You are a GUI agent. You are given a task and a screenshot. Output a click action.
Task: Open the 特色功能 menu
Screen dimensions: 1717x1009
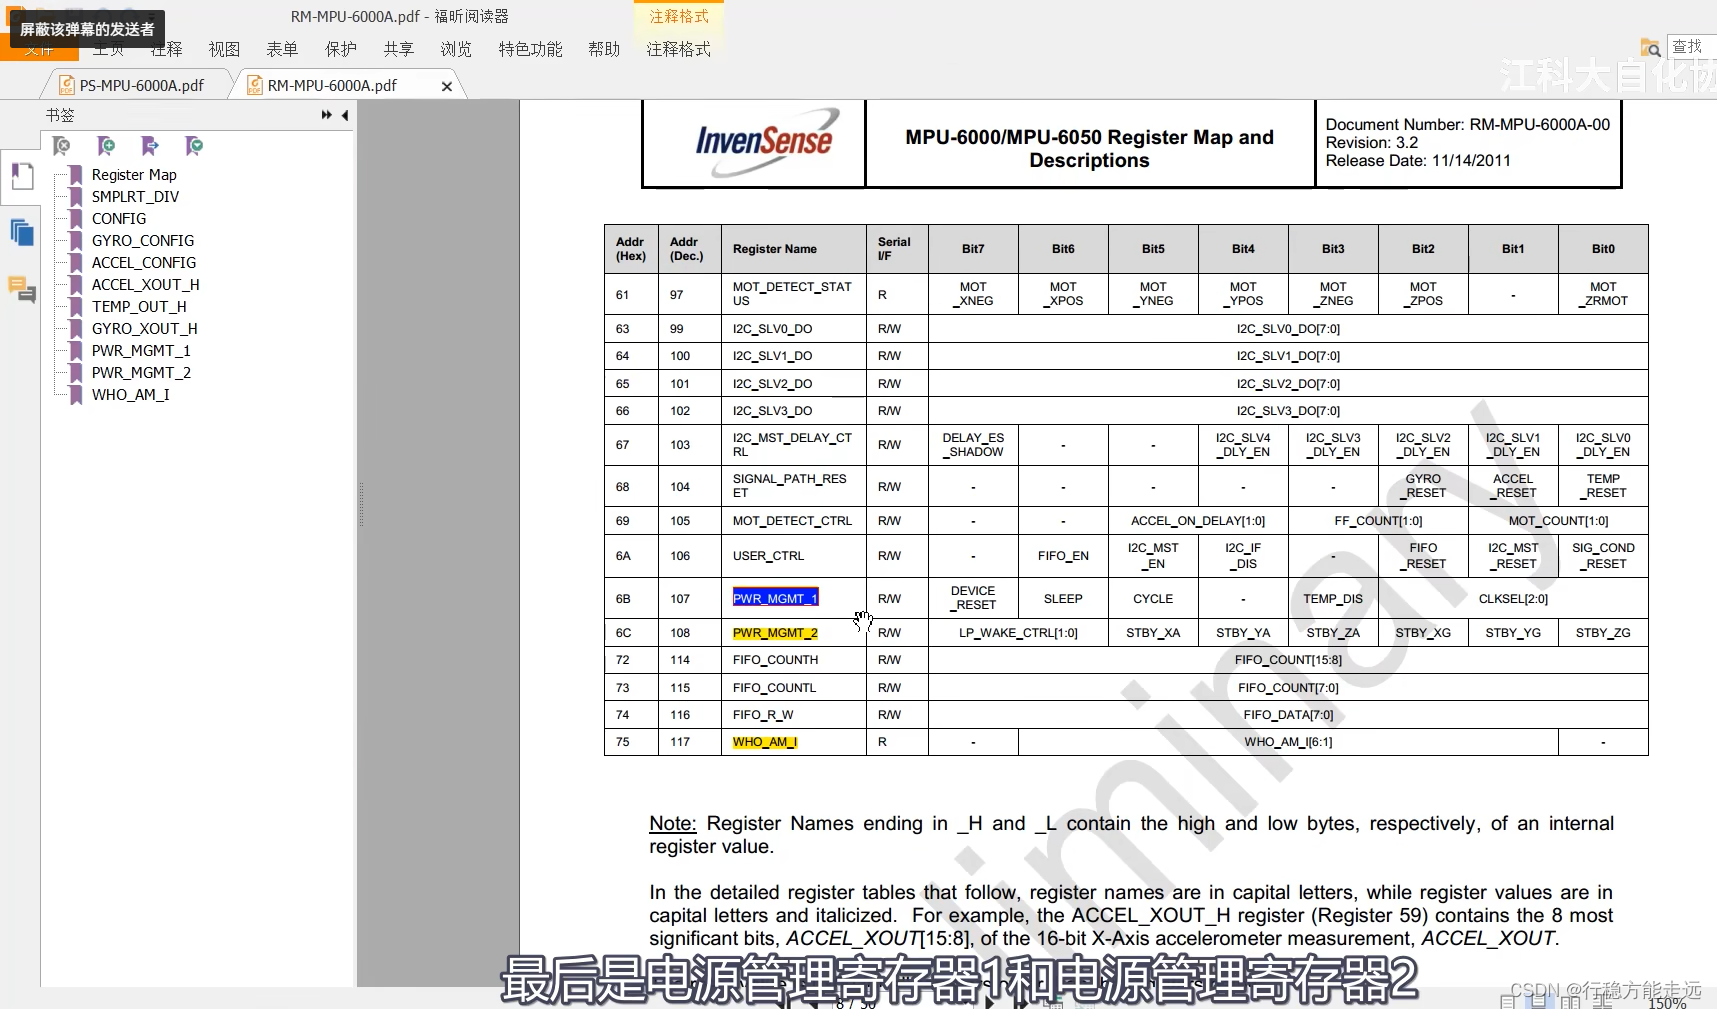tap(530, 49)
